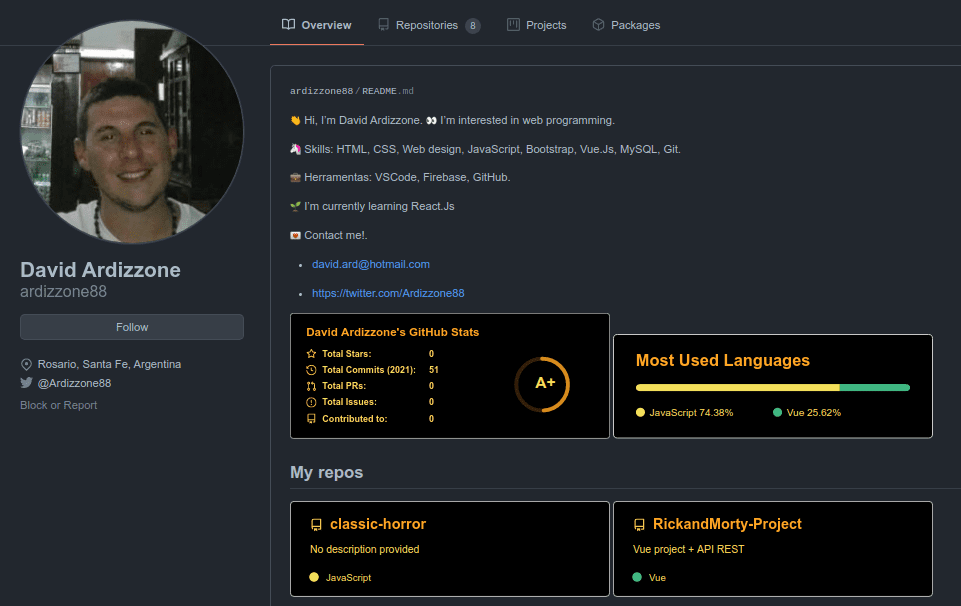961x606 pixels.
Task: Click the Total Commits clock icon
Action: (x=311, y=370)
